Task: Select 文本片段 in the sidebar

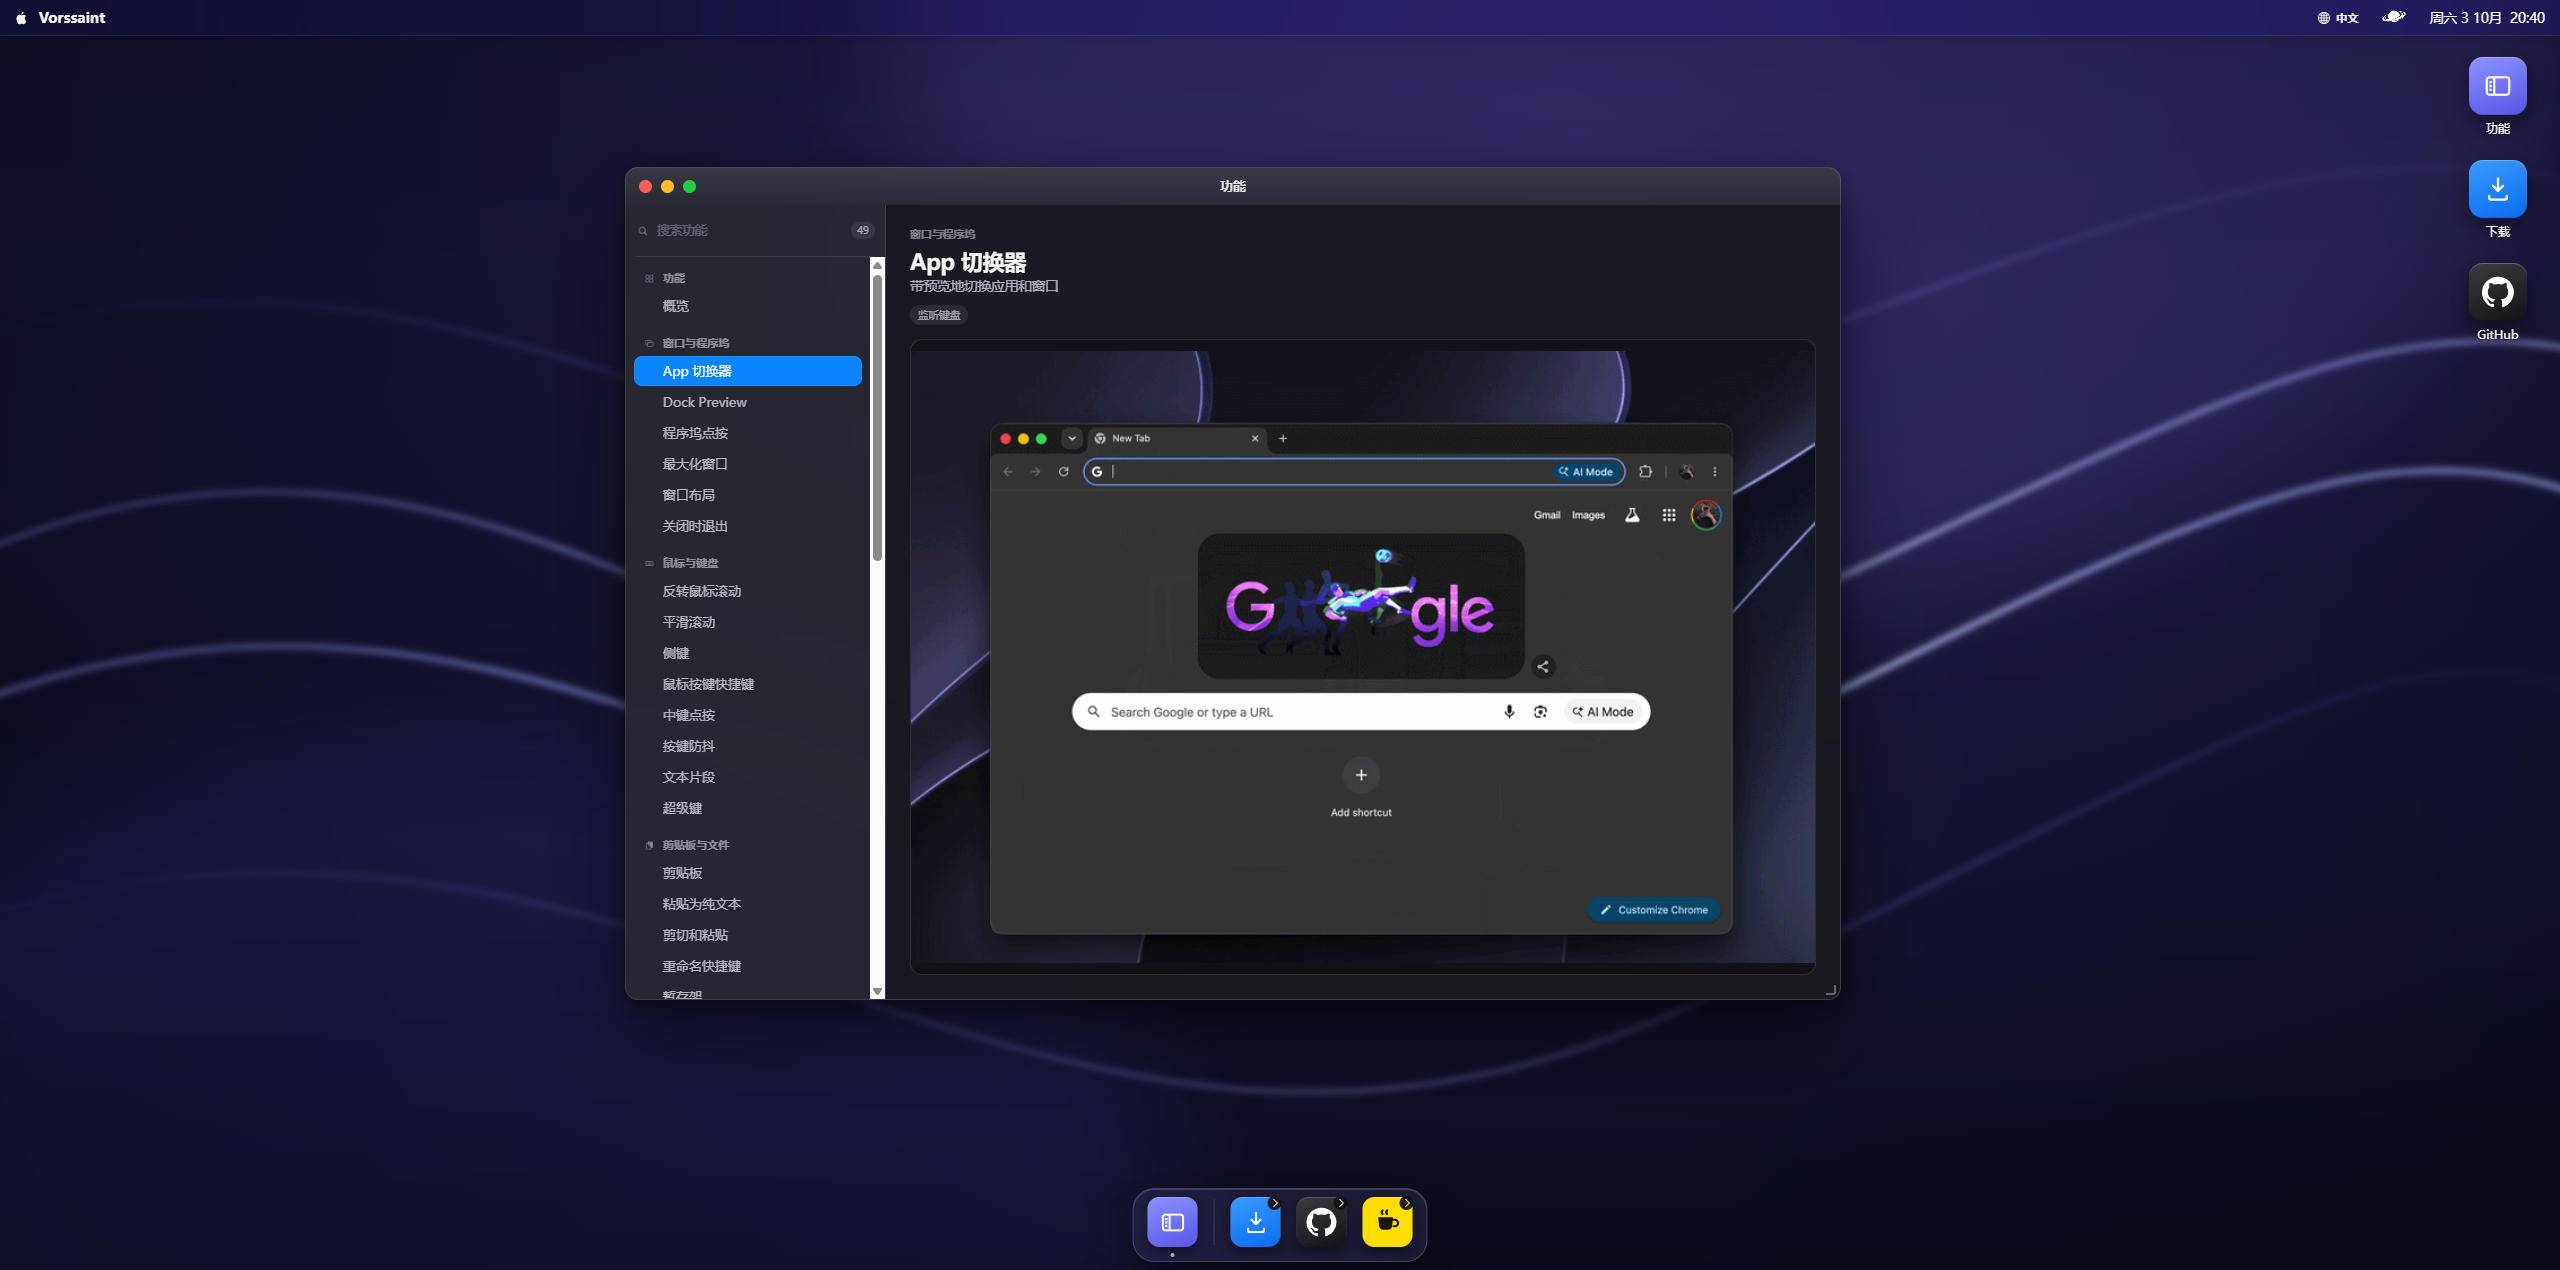Action: click(748, 777)
